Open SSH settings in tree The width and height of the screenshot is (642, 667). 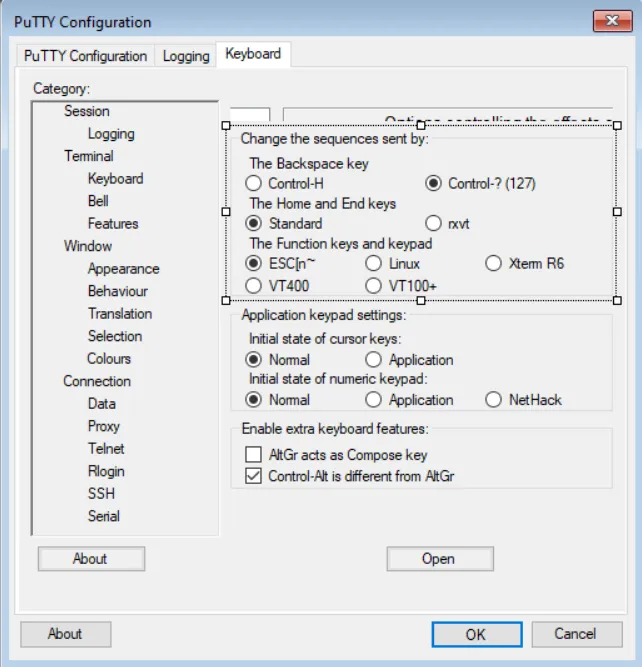click(101, 493)
